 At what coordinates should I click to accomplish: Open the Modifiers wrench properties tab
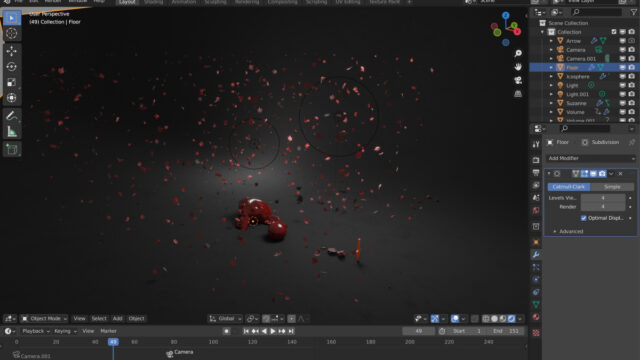pos(536,255)
